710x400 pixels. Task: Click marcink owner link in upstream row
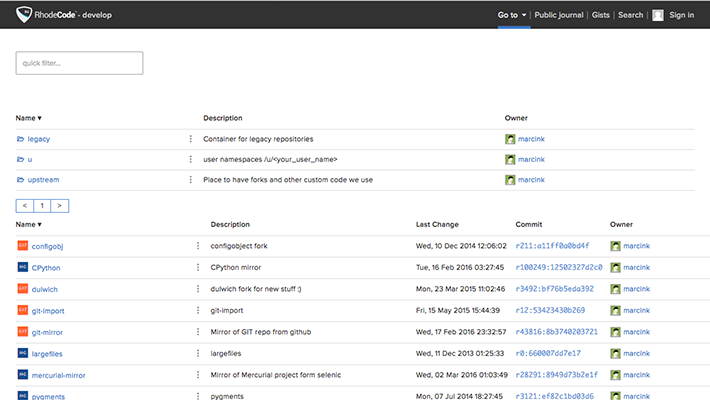tap(531, 180)
